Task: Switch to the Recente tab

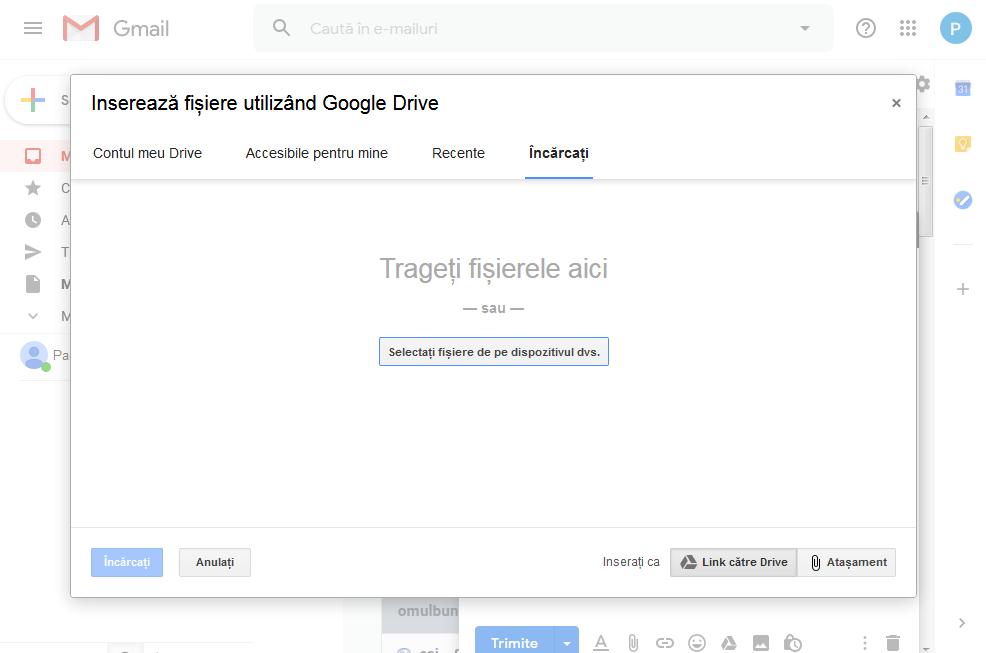Action: [x=458, y=153]
